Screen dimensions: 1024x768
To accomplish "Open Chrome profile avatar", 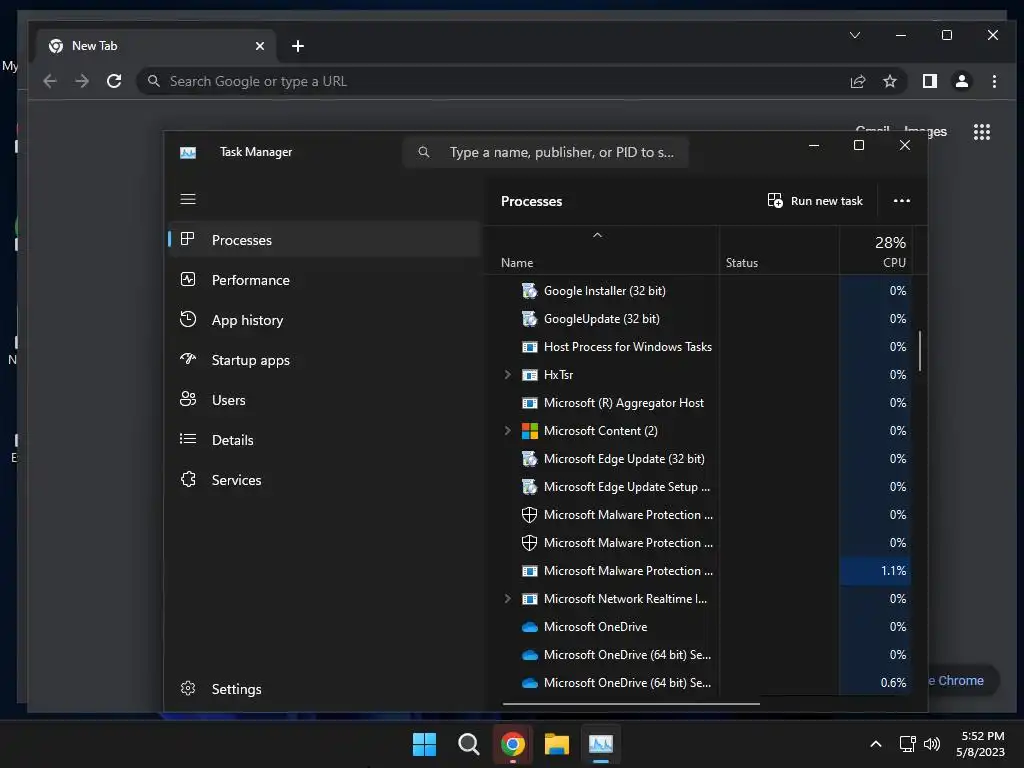I will point(961,81).
